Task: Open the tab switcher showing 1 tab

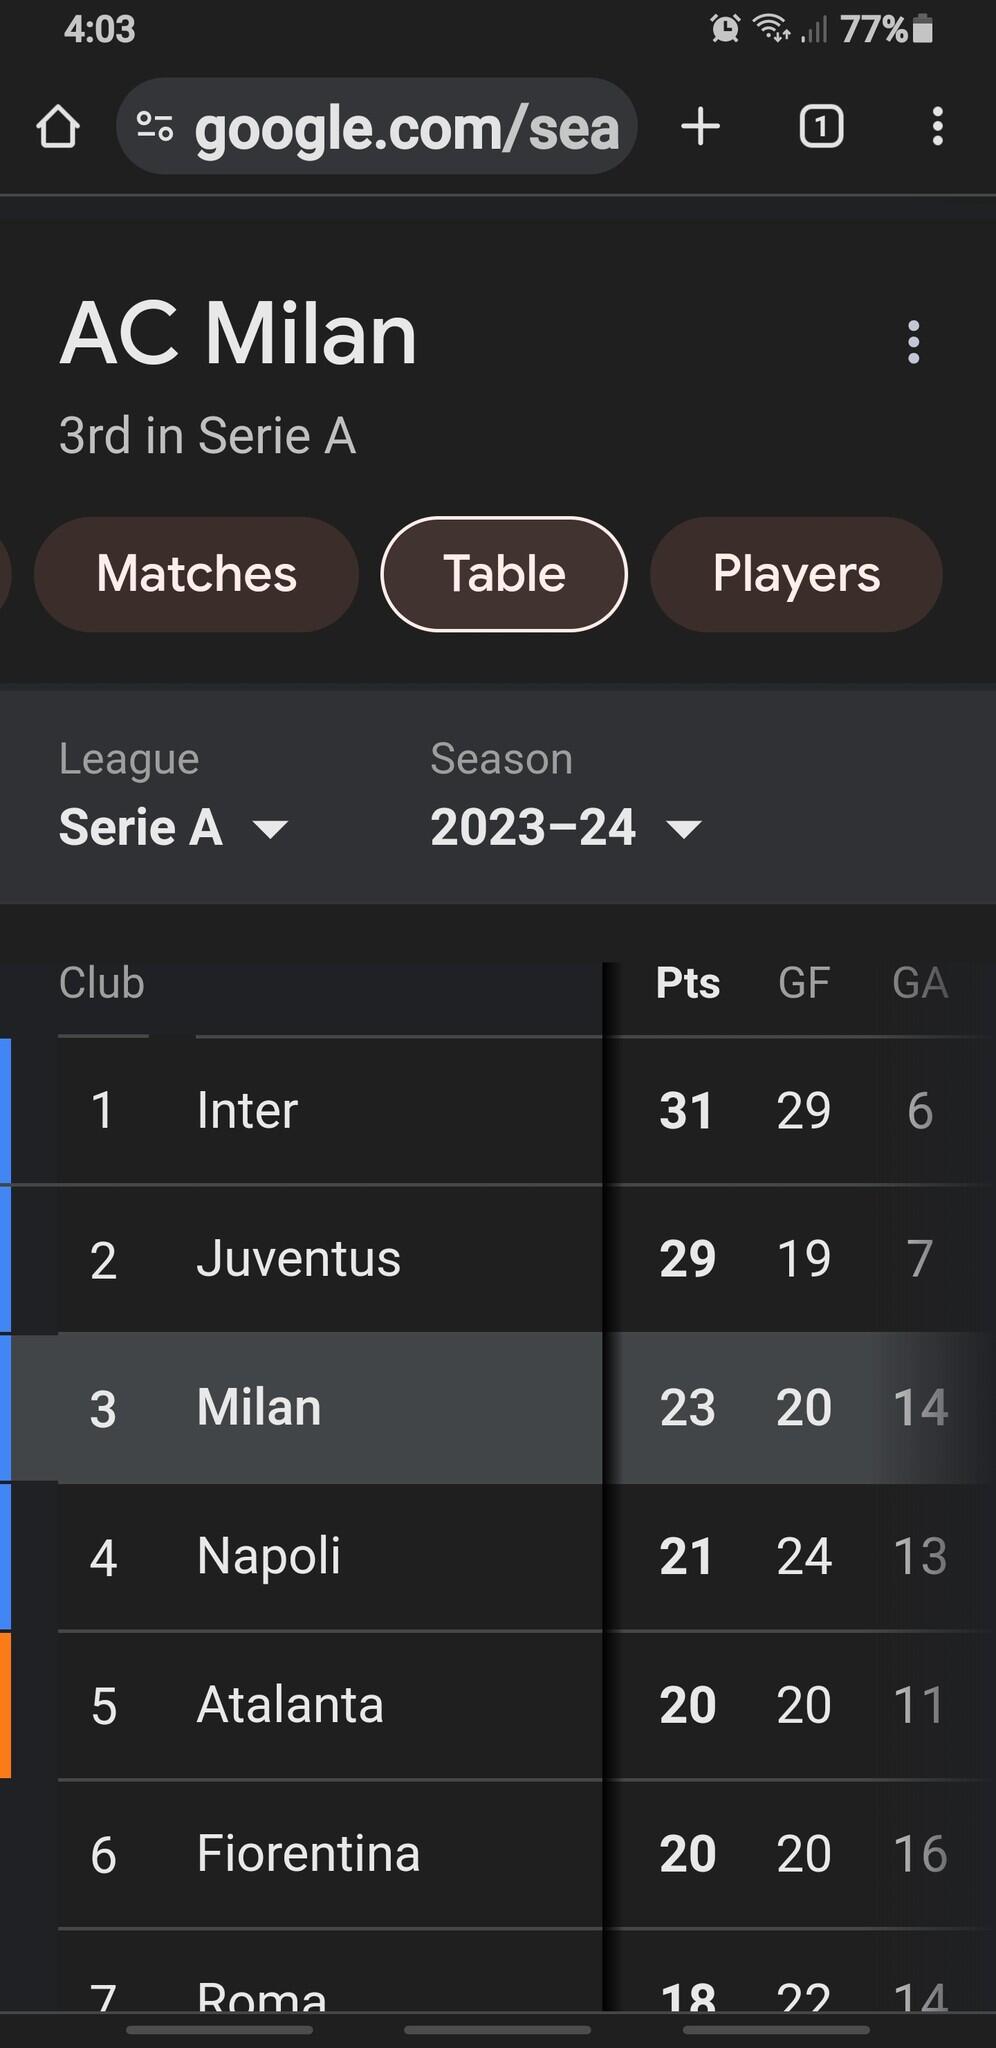Action: pos(821,127)
